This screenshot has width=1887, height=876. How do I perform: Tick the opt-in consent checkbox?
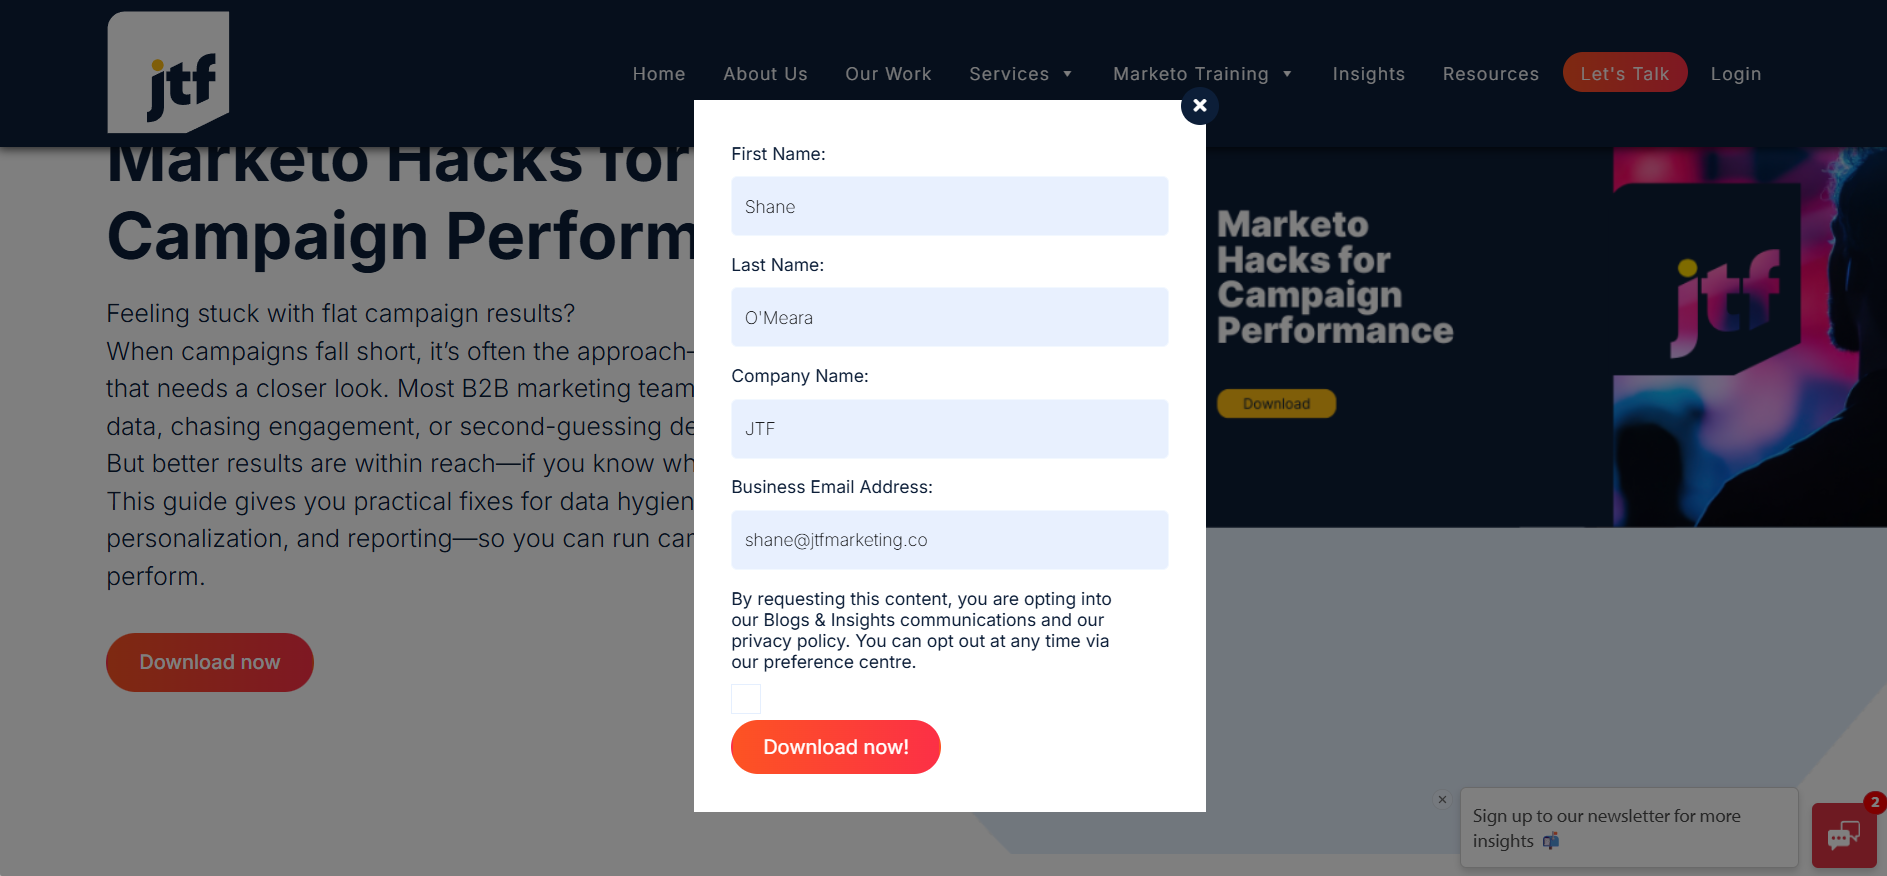click(746, 699)
